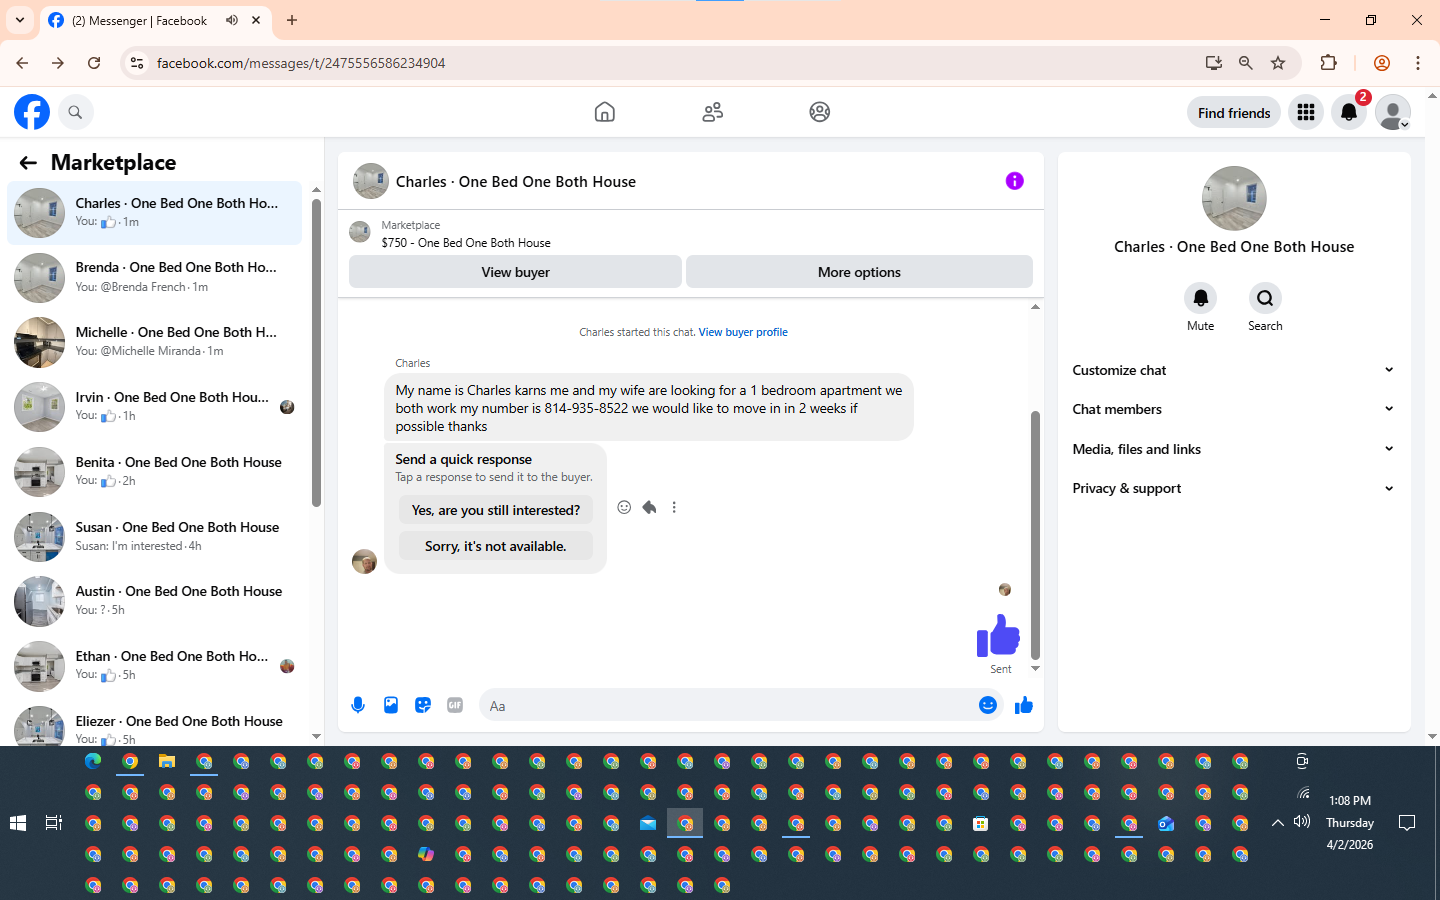Click the back arrow beside Marketplace
1440x900 pixels.
tap(28, 163)
